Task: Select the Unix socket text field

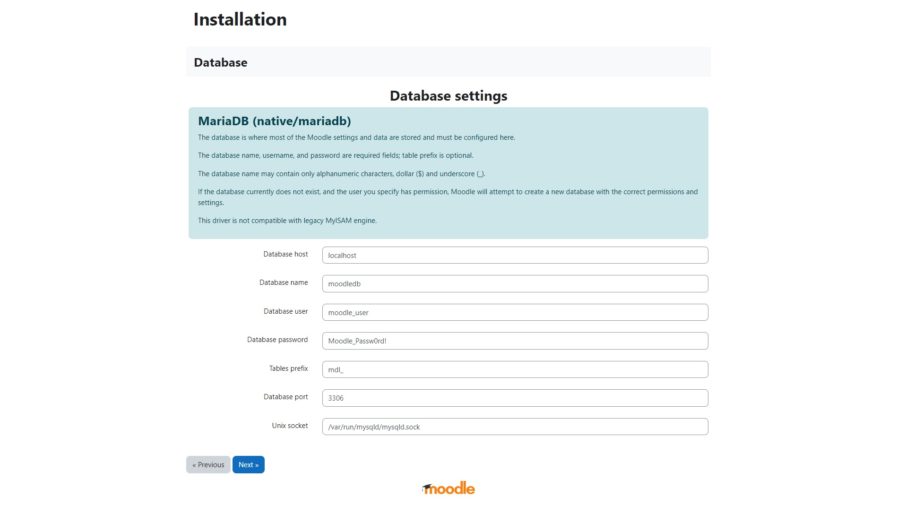Action: (515, 427)
